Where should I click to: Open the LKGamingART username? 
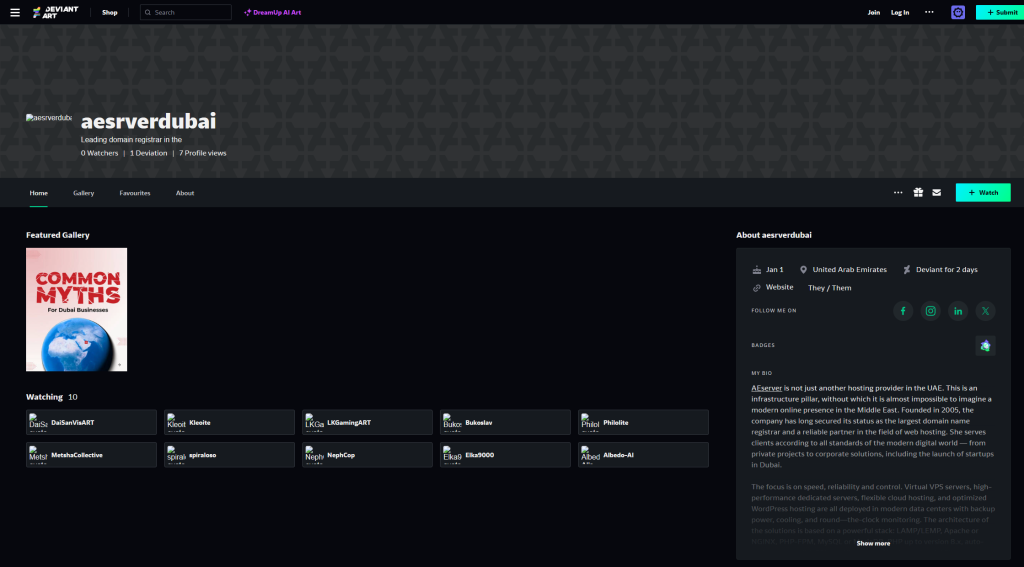coord(349,423)
